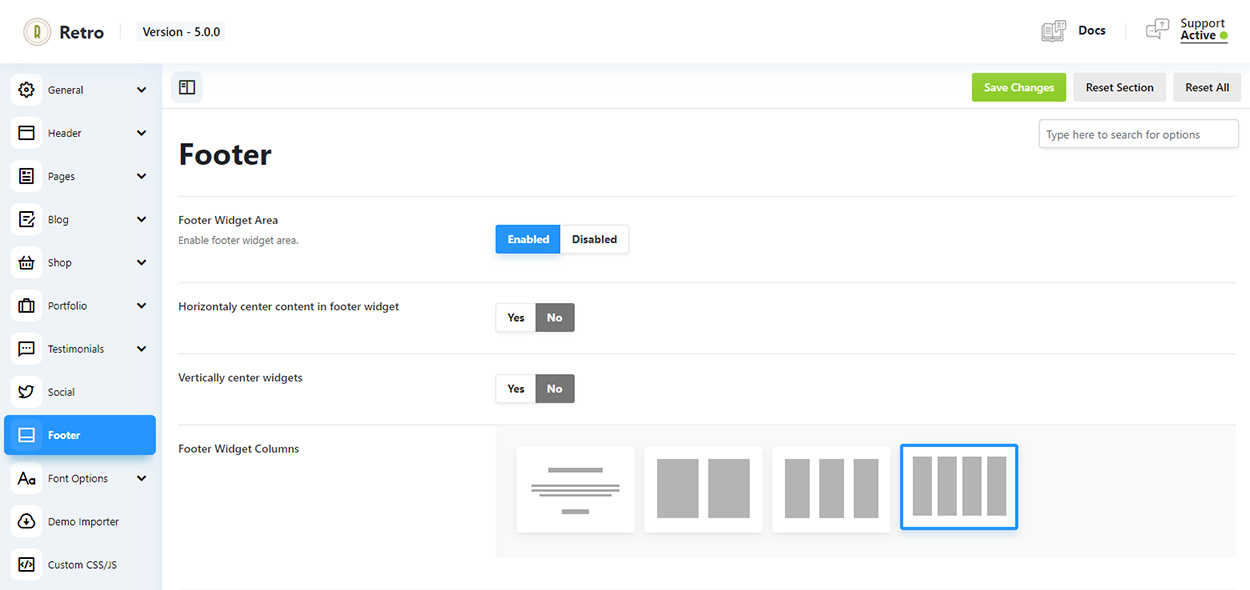Click the Footer Widget Columns label
Image resolution: width=1250 pixels, height=590 pixels.
coord(239,449)
